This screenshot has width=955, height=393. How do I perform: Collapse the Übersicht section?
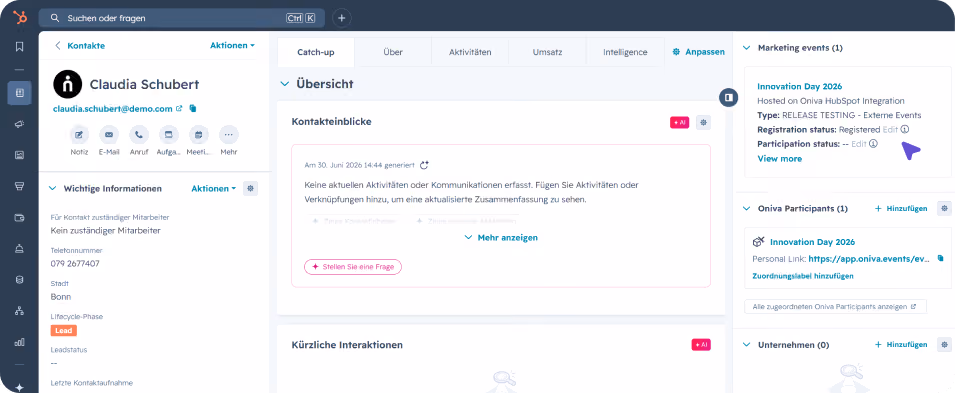click(284, 84)
